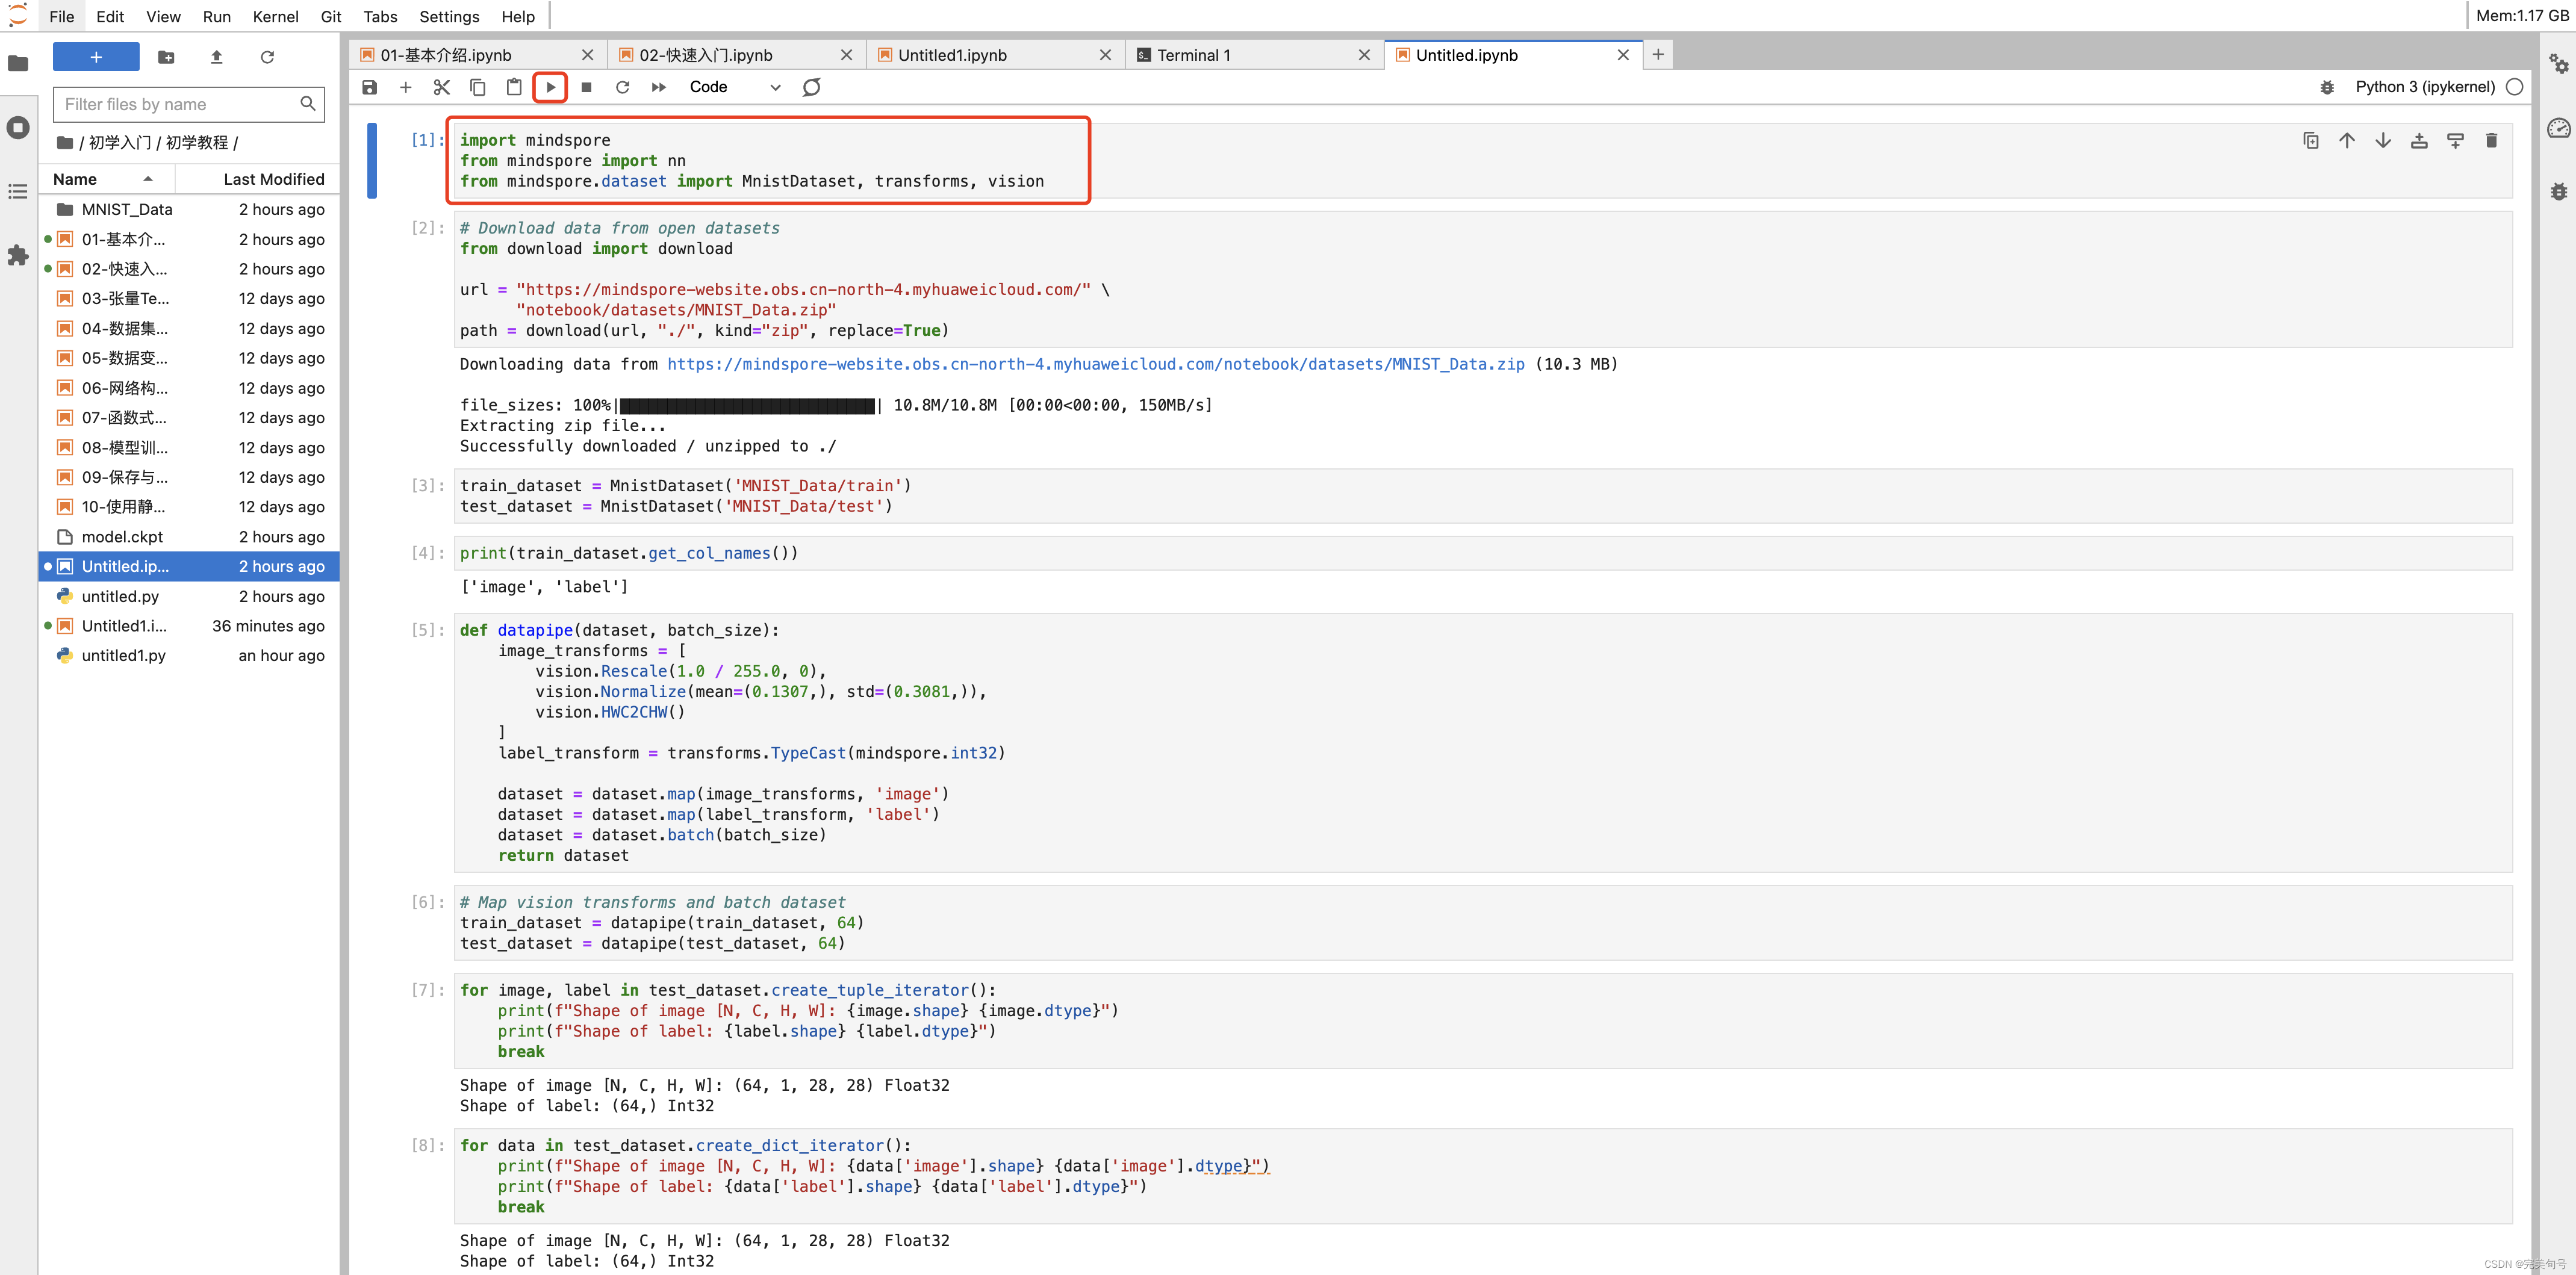The height and width of the screenshot is (1275, 2576).
Task: Open the Kernel menu
Action: point(275,16)
